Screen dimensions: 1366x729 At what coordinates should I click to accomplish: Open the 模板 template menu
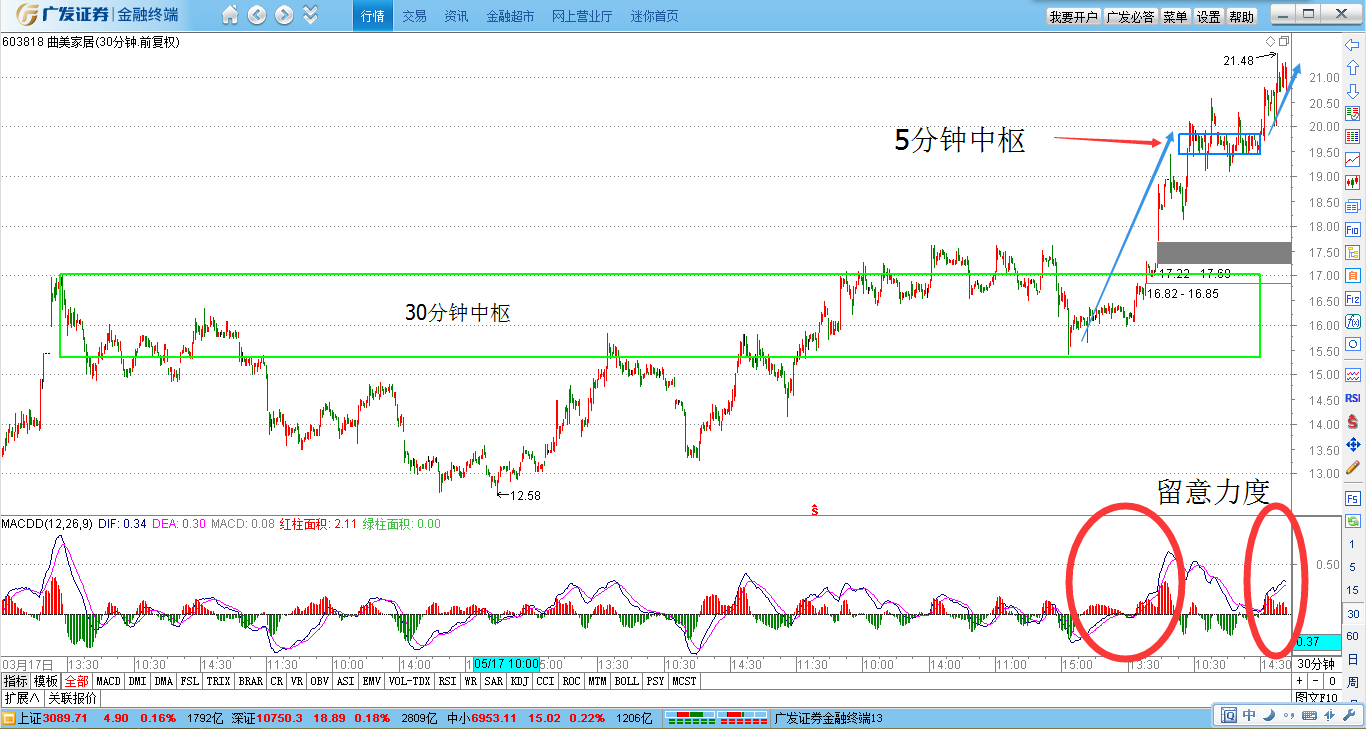coord(47,681)
